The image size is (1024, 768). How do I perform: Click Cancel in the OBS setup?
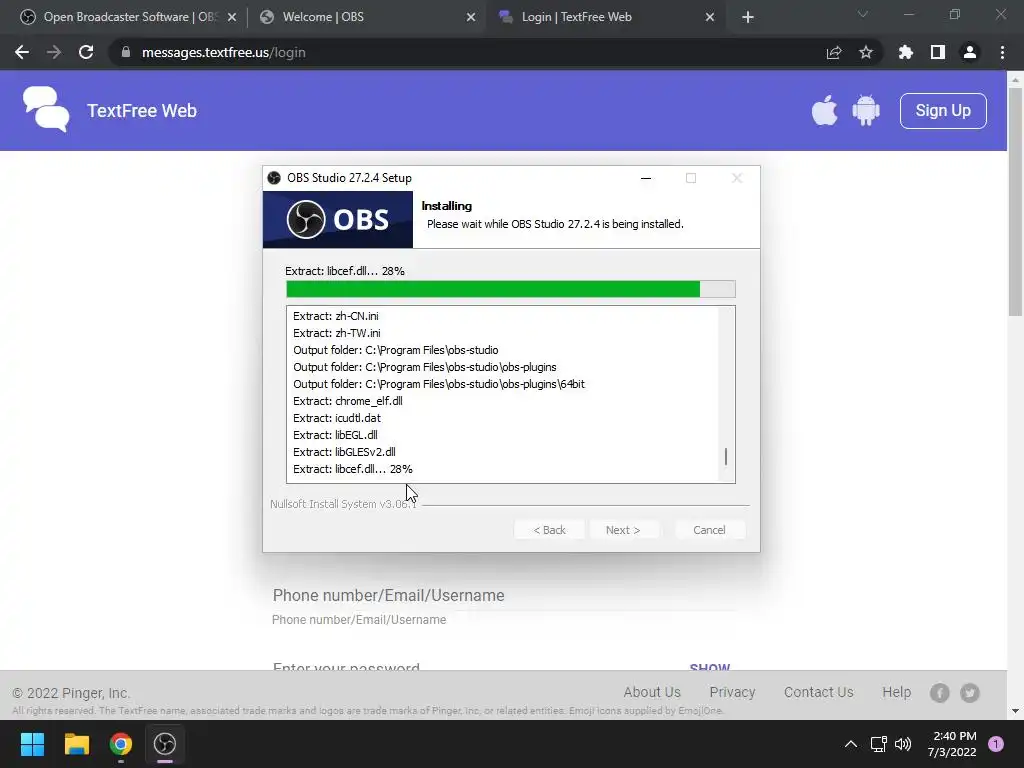[709, 530]
